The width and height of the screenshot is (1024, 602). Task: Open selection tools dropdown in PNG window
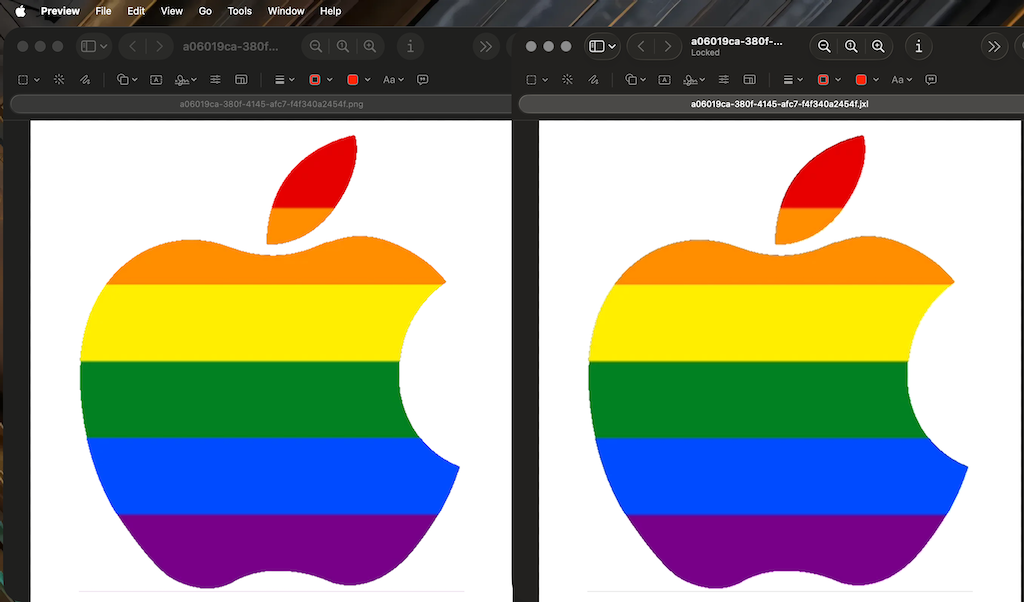pos(29,80)
